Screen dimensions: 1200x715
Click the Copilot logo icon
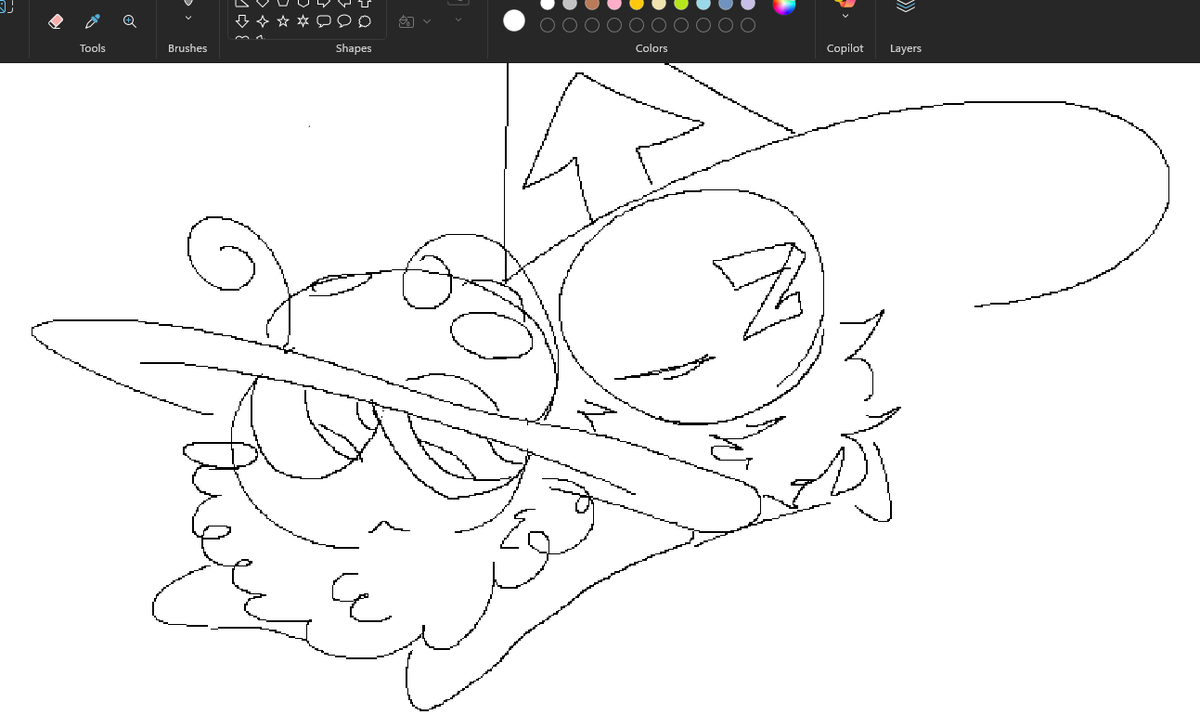845,3
